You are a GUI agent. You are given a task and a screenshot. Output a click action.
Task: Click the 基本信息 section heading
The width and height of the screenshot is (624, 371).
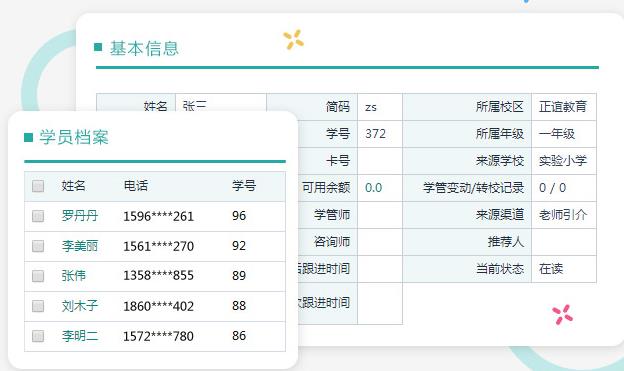(x=144, y=48)
